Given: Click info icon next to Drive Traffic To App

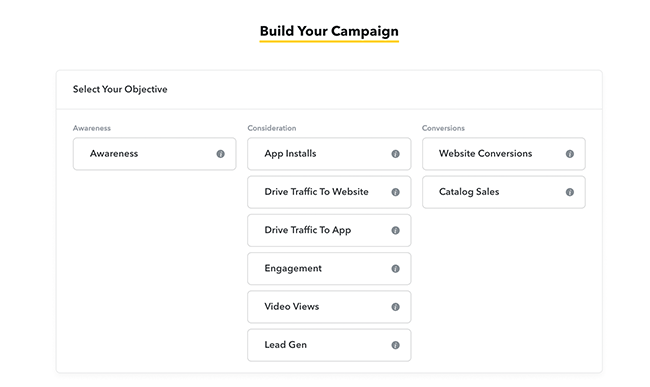Looking at the screenshot, I should point(395,230).
